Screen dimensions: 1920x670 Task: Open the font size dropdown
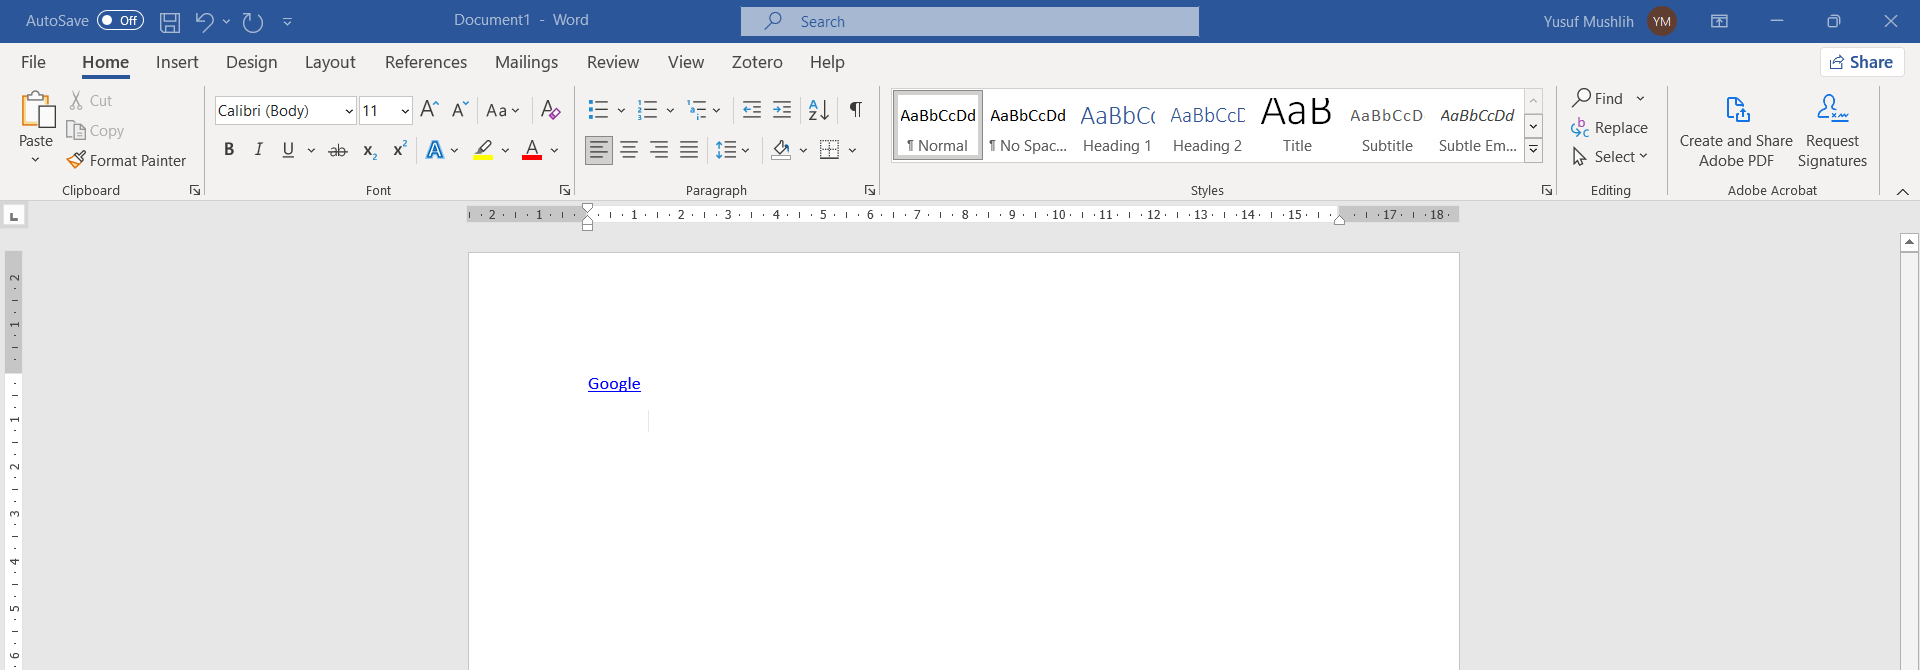tap(405, 111)
